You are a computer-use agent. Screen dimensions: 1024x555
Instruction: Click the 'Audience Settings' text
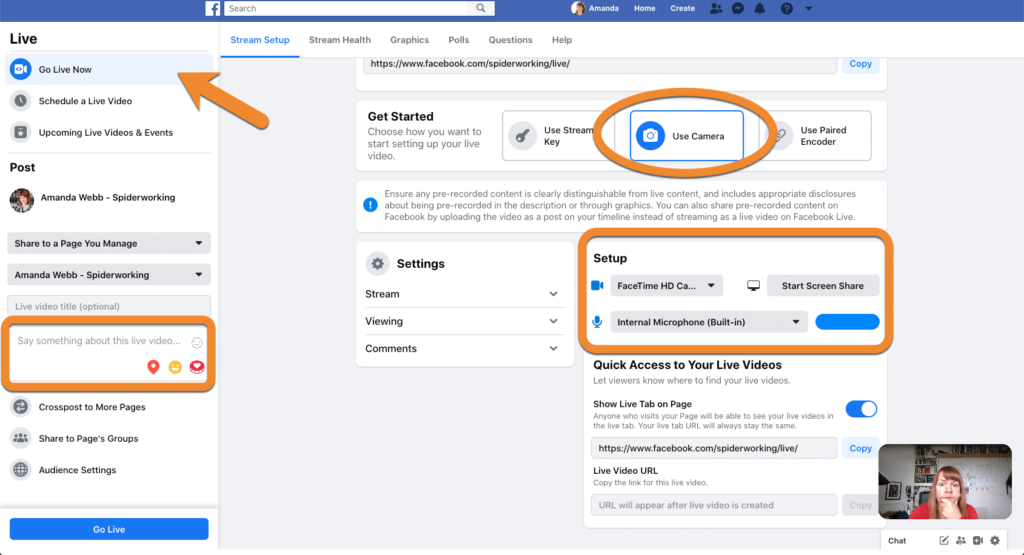coord(77,469)
